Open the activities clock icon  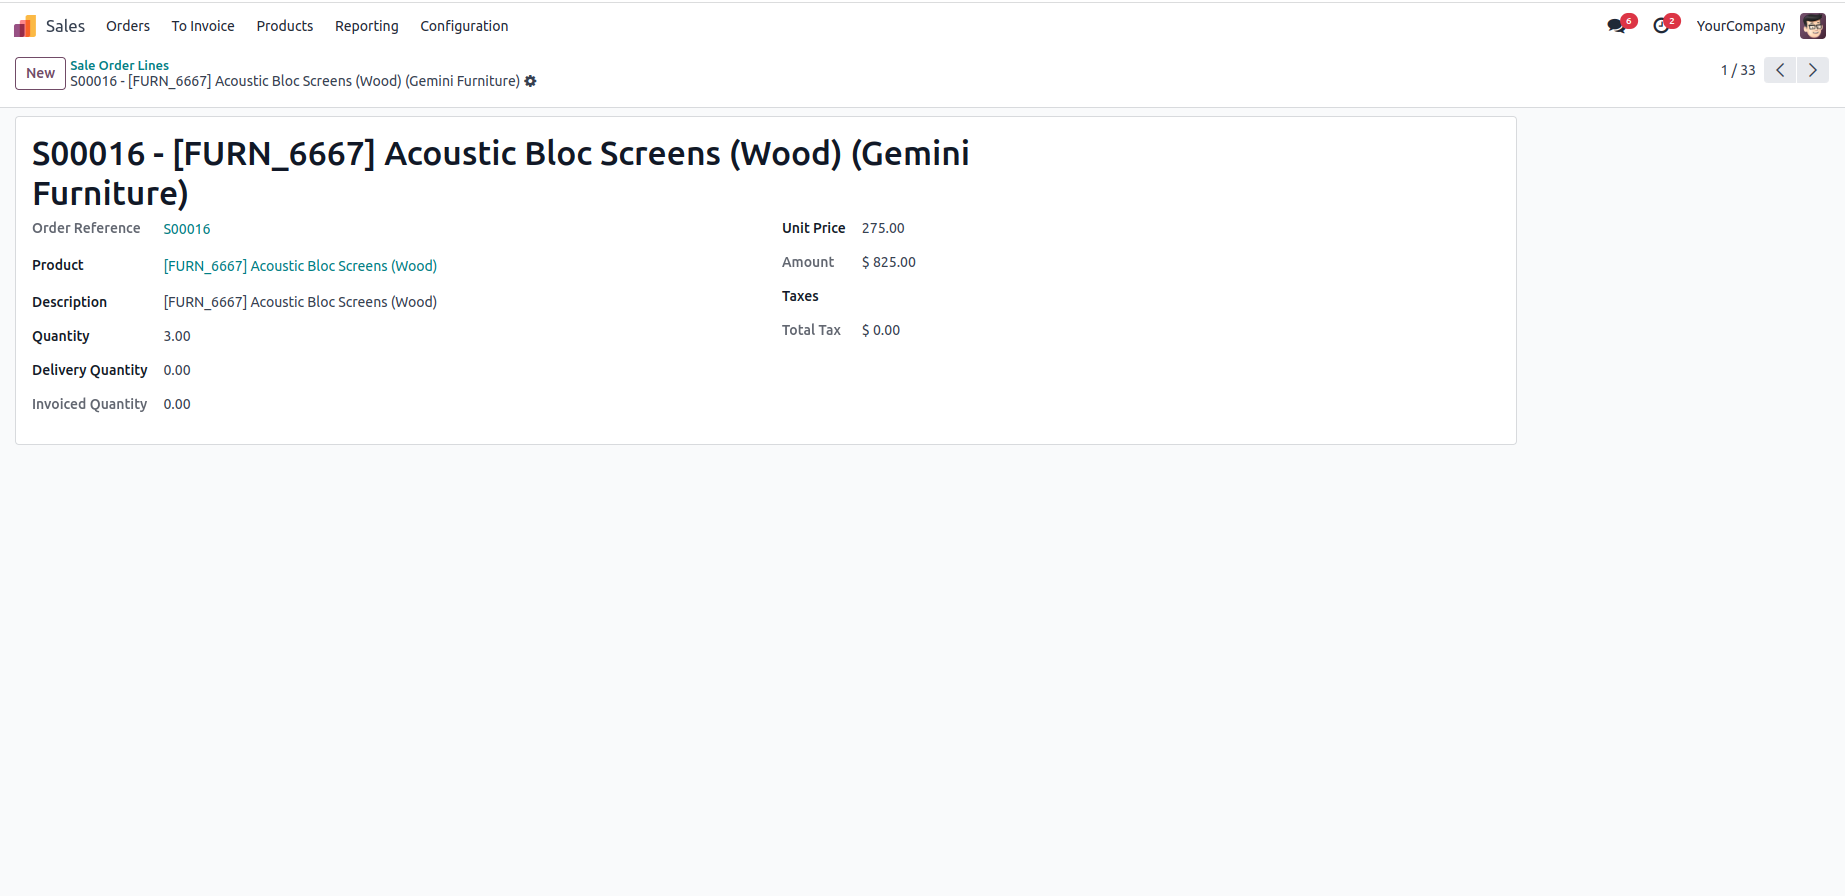[1661, 26]
